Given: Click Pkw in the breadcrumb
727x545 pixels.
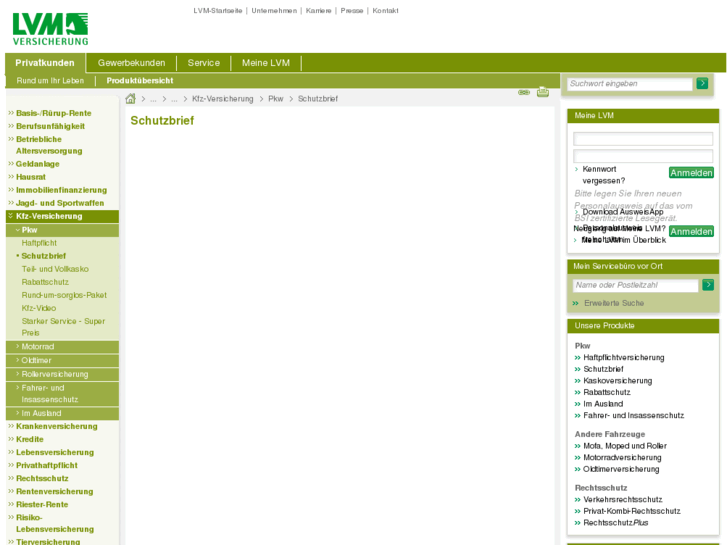Looking at the screenshot, I should [x=275, y=99].
